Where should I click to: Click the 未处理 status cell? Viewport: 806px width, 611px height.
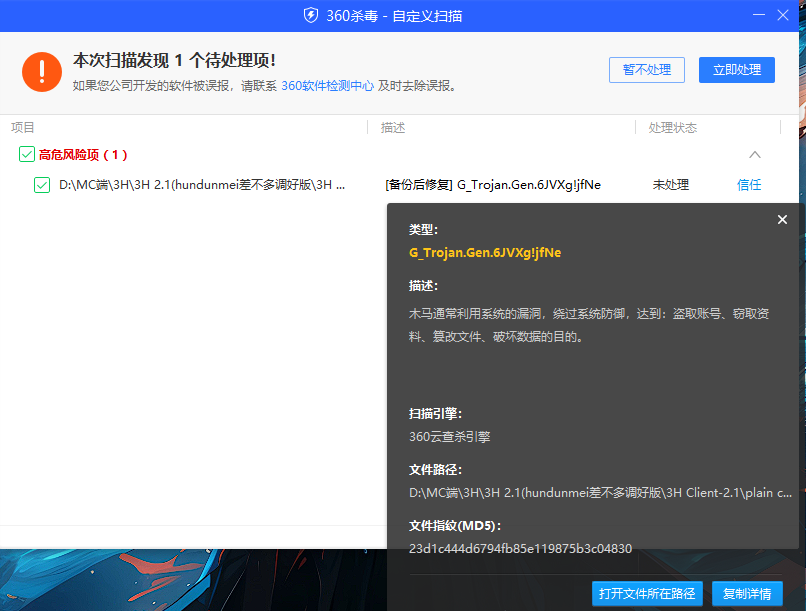pyautogui.click(x=670, y=184)
